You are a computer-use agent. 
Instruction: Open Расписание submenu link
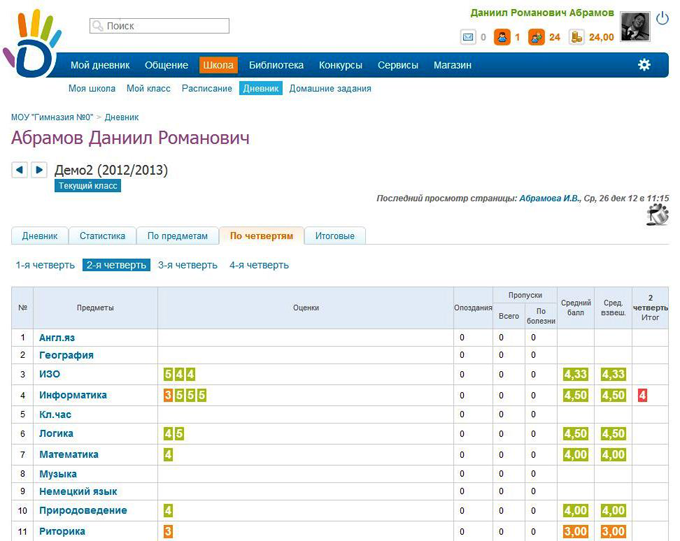click(x=207, y=89)
